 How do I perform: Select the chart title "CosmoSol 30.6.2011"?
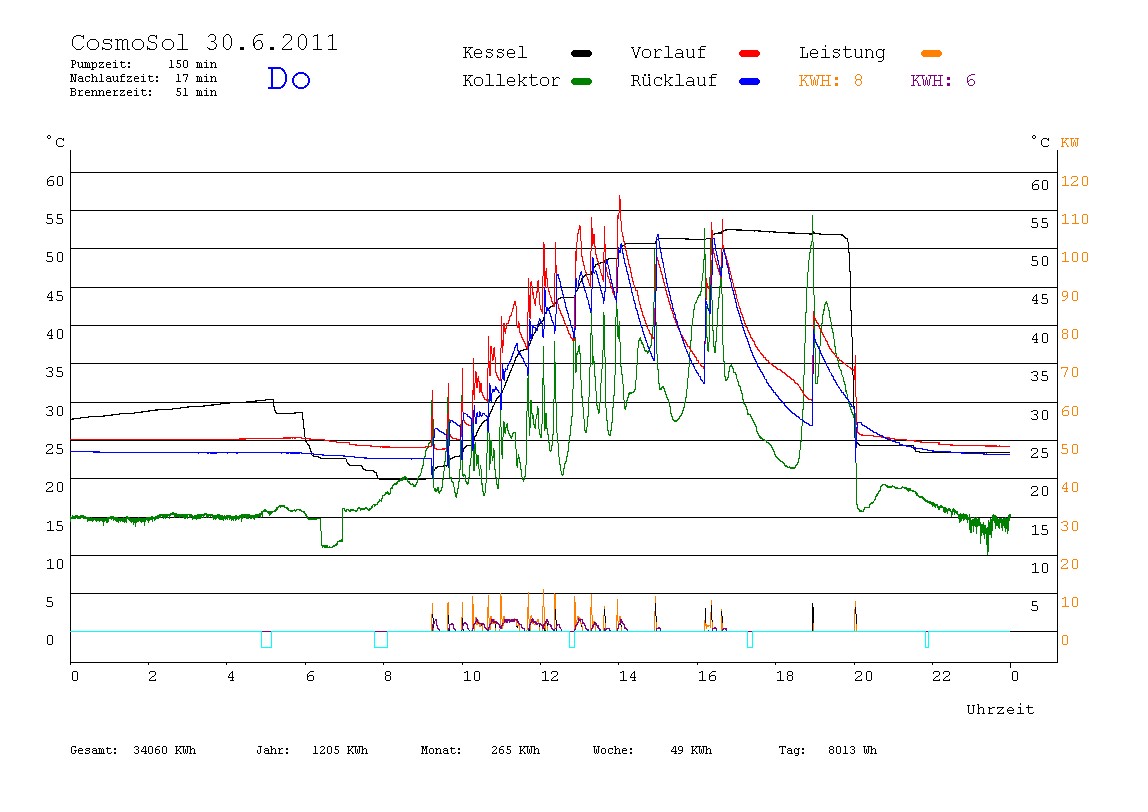[204, 42]
